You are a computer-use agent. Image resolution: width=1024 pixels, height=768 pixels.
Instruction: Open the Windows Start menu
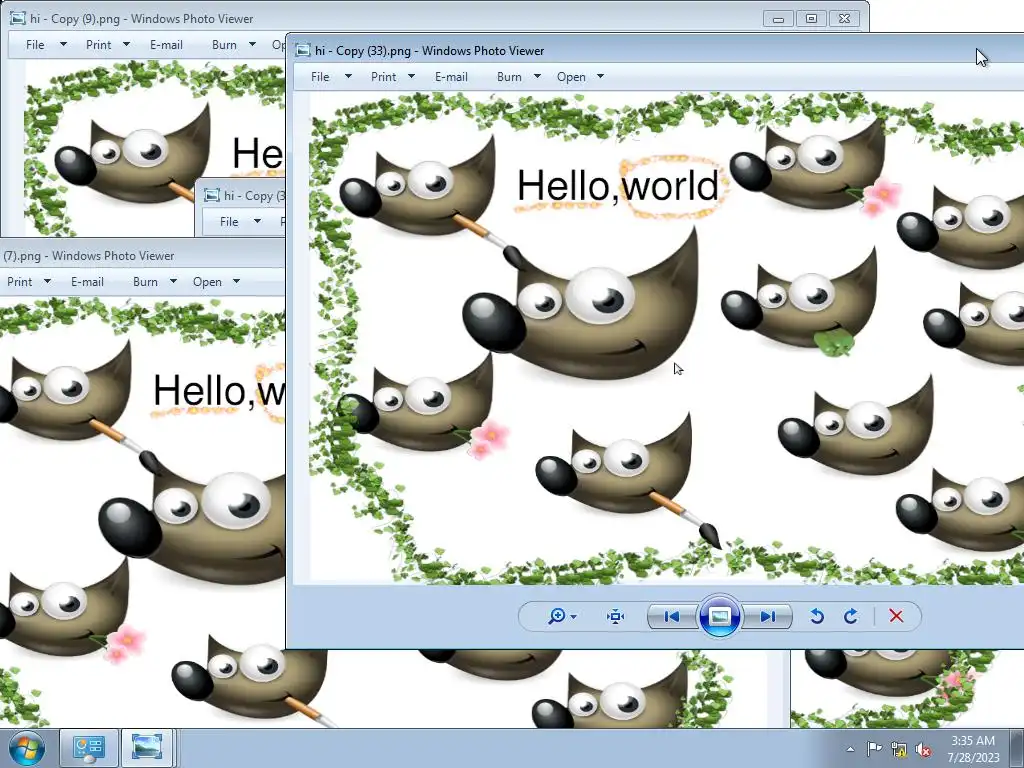coord(27,748)
